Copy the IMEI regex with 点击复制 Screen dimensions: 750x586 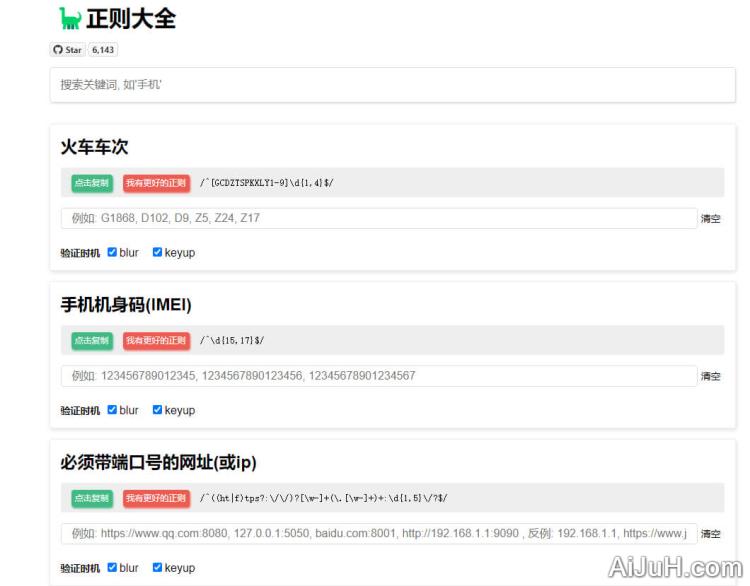click(92, 341)
